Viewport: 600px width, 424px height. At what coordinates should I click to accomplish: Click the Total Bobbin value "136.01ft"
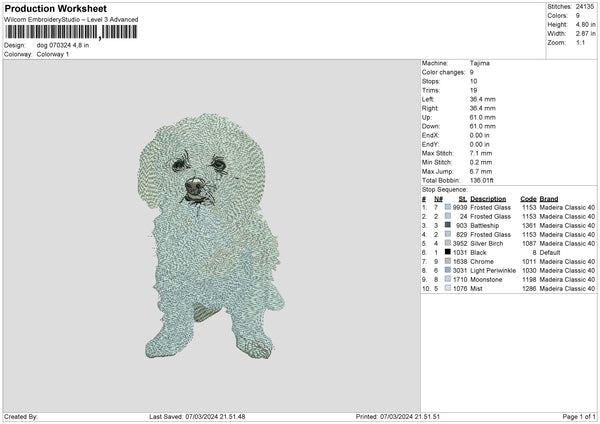pyautogui.click(x=482, y=180)
